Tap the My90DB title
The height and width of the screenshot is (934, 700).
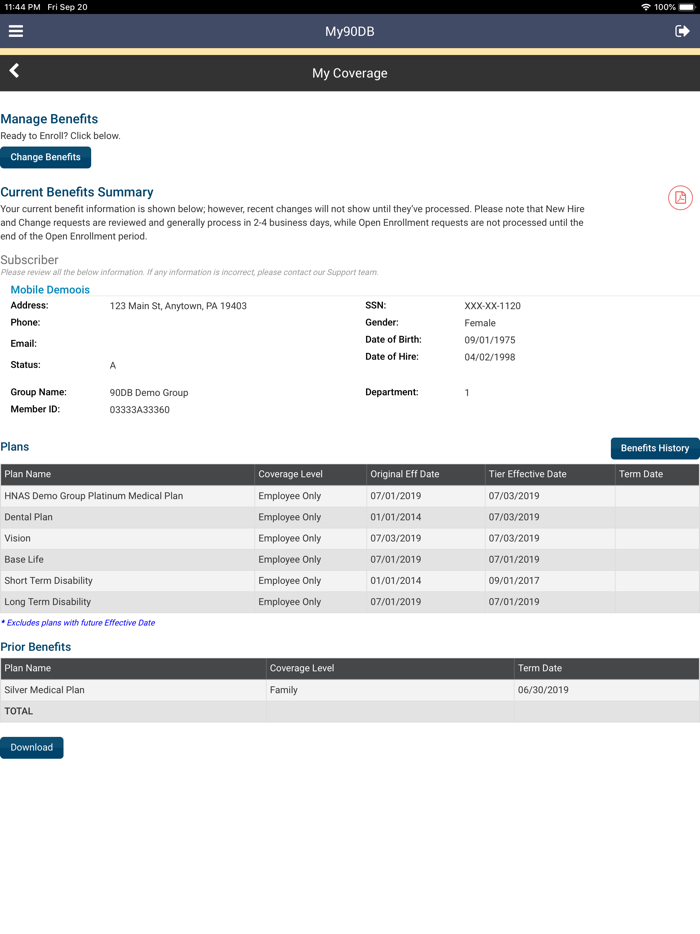click(x=350, y=32)
